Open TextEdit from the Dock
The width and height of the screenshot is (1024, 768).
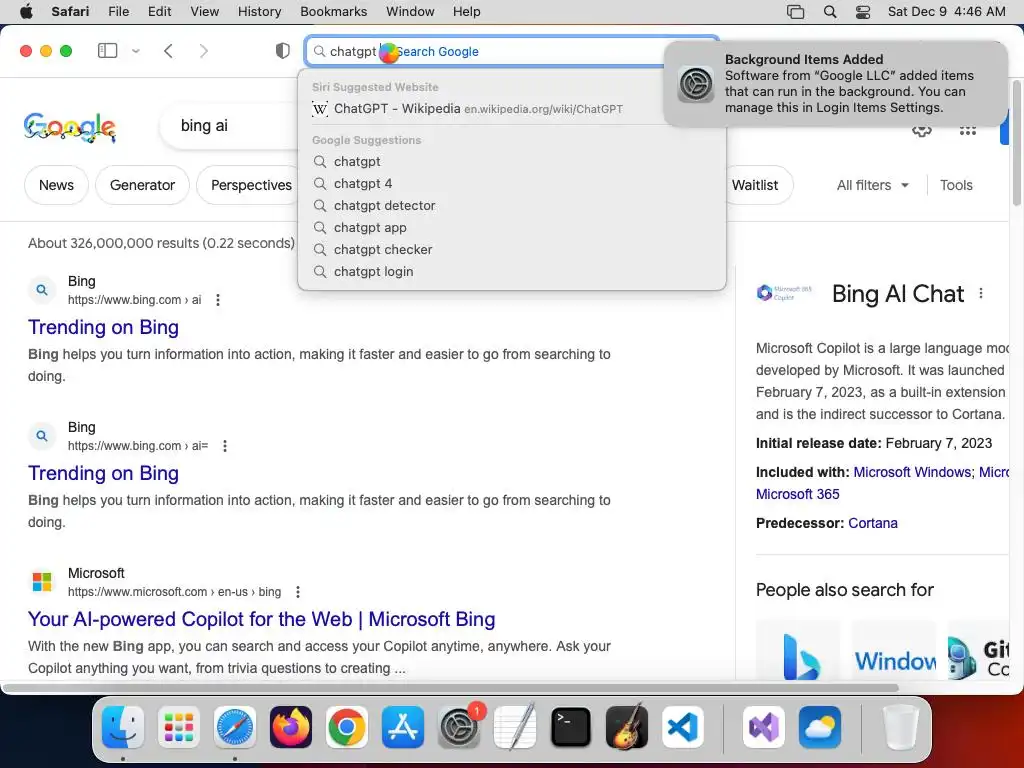[x=515, y=727]
